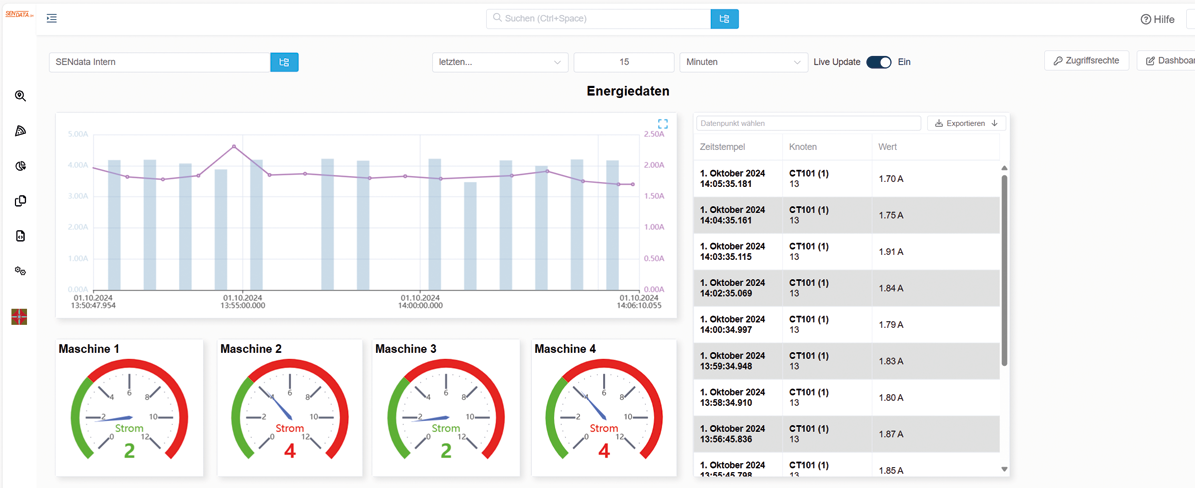Screen dimensions: 1195x488
Task: Collapse the sidebar with the menu toggle icon
Action: (x=52, y=18)
